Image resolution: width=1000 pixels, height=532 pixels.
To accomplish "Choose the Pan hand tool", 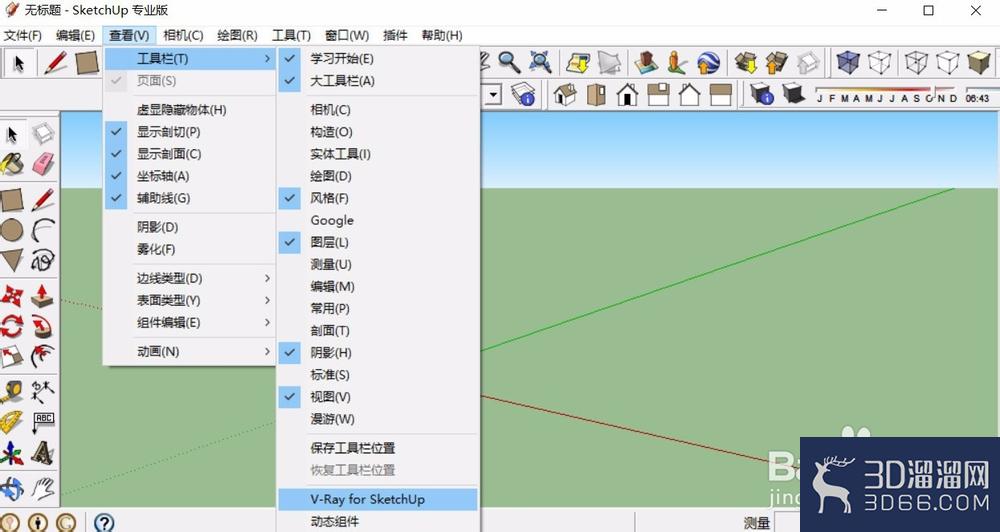I will click(x=42, y=489).
